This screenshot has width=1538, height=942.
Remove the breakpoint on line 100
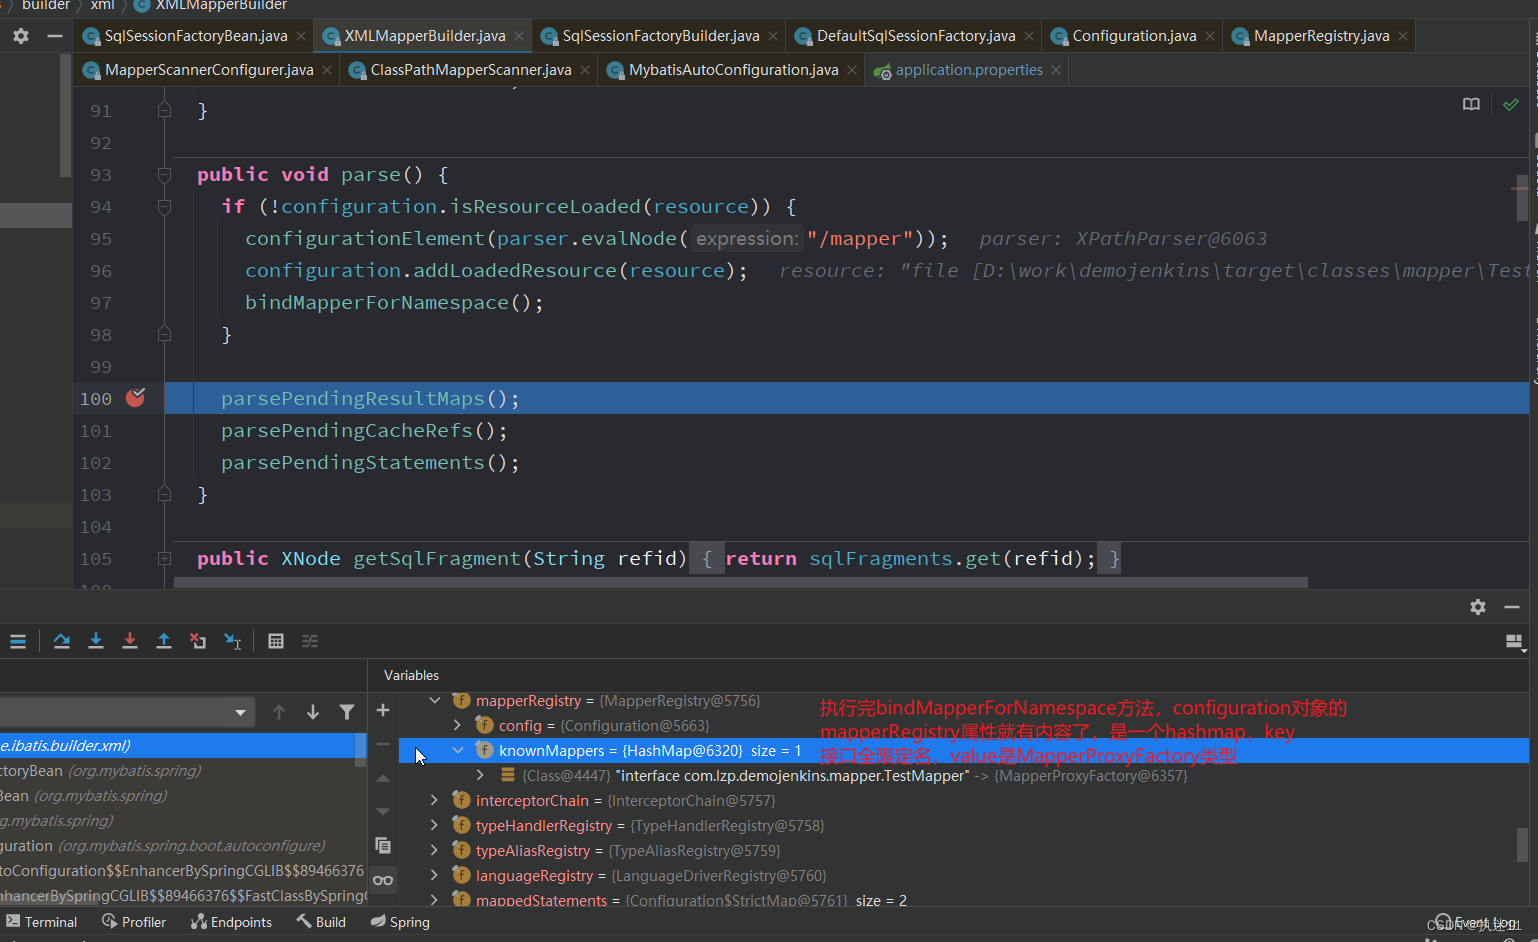pyautogui.click(x=136, y=398)
